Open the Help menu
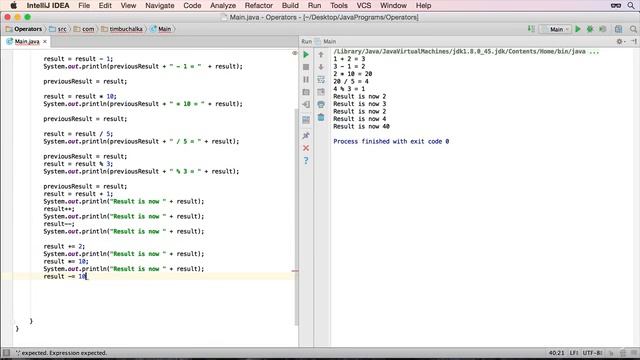Screen dimensions: 640x360 [423, 6]
